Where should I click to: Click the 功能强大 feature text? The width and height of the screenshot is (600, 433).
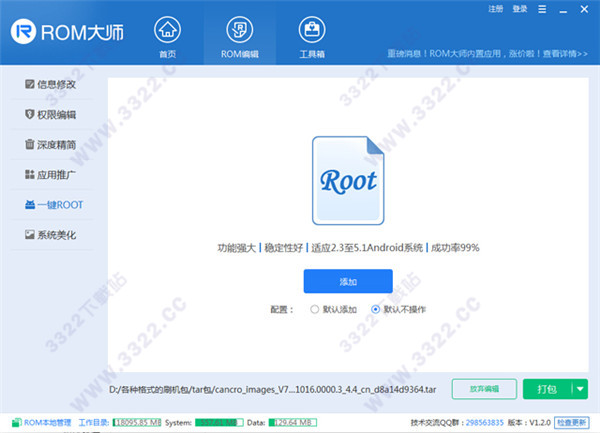(236, 248)
